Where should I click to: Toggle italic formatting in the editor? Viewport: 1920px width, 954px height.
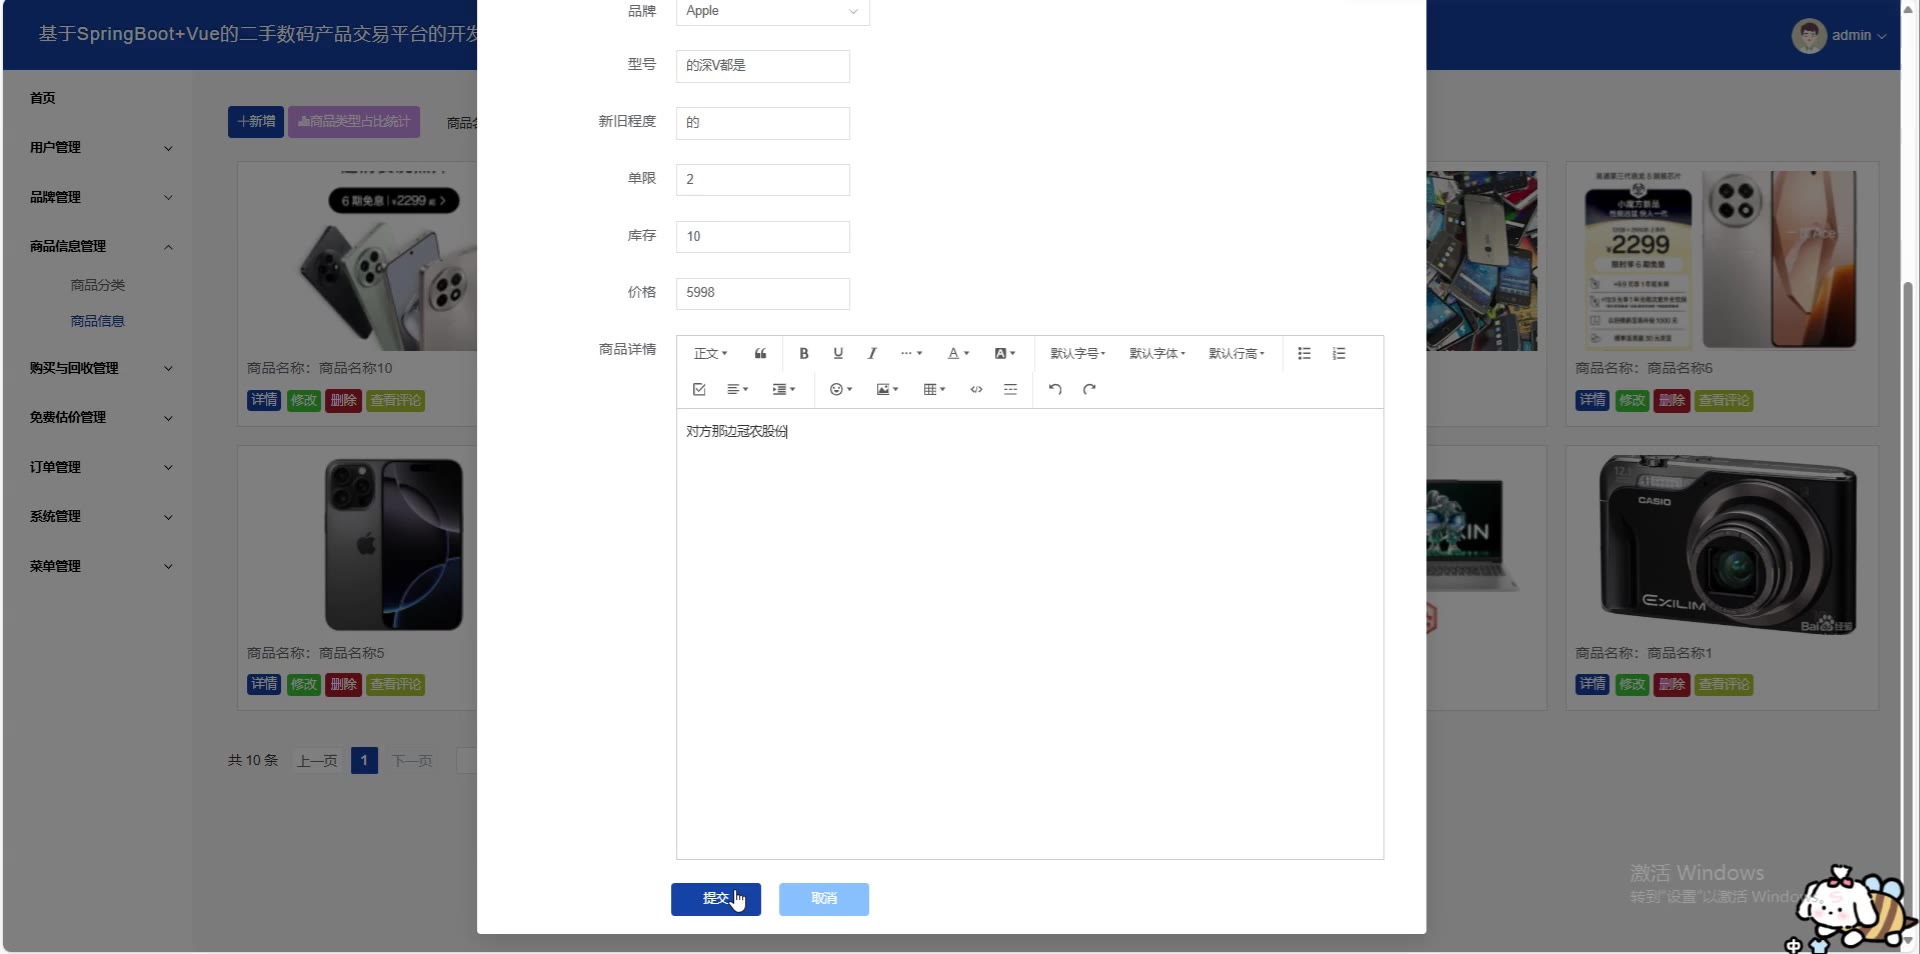point(872,354)
